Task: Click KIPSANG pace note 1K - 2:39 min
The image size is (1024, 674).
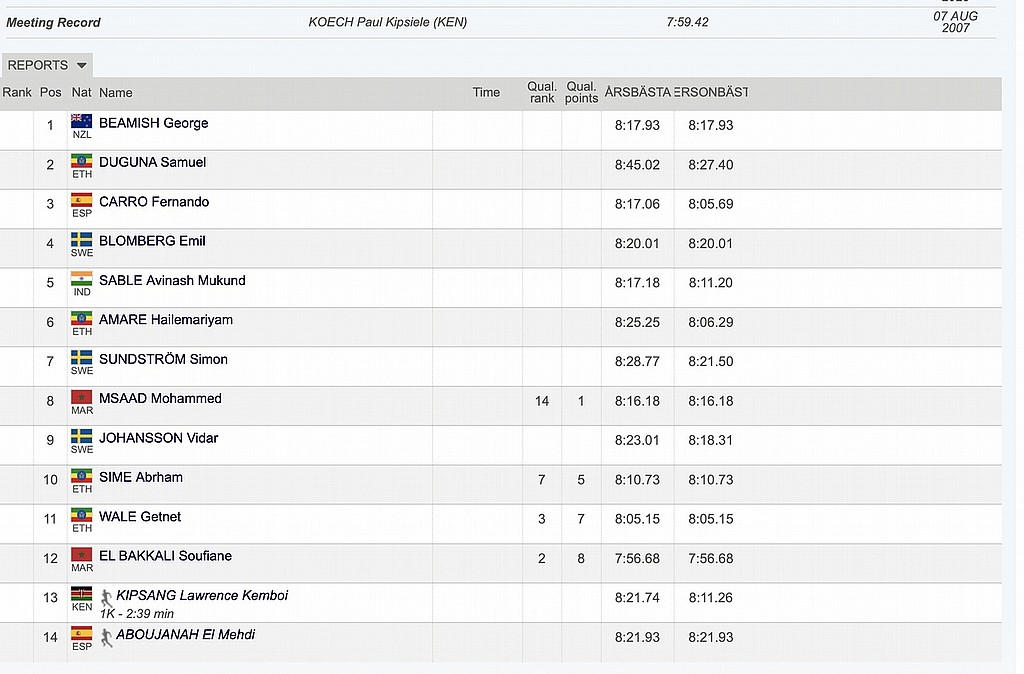Action: click(x=136, y=614)
